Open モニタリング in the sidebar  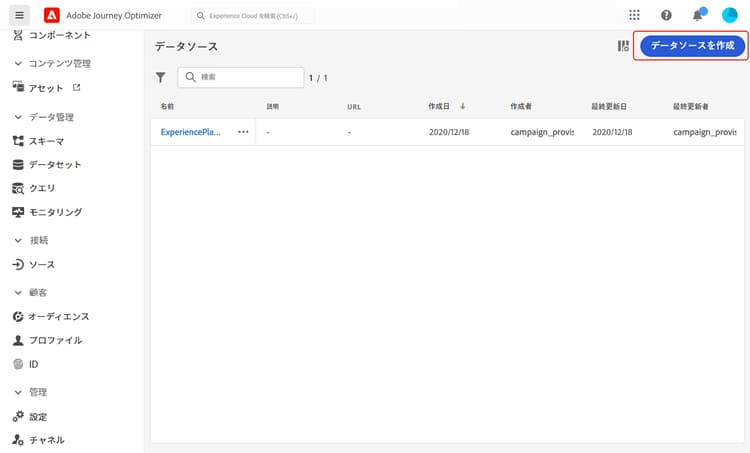point(55,212)
